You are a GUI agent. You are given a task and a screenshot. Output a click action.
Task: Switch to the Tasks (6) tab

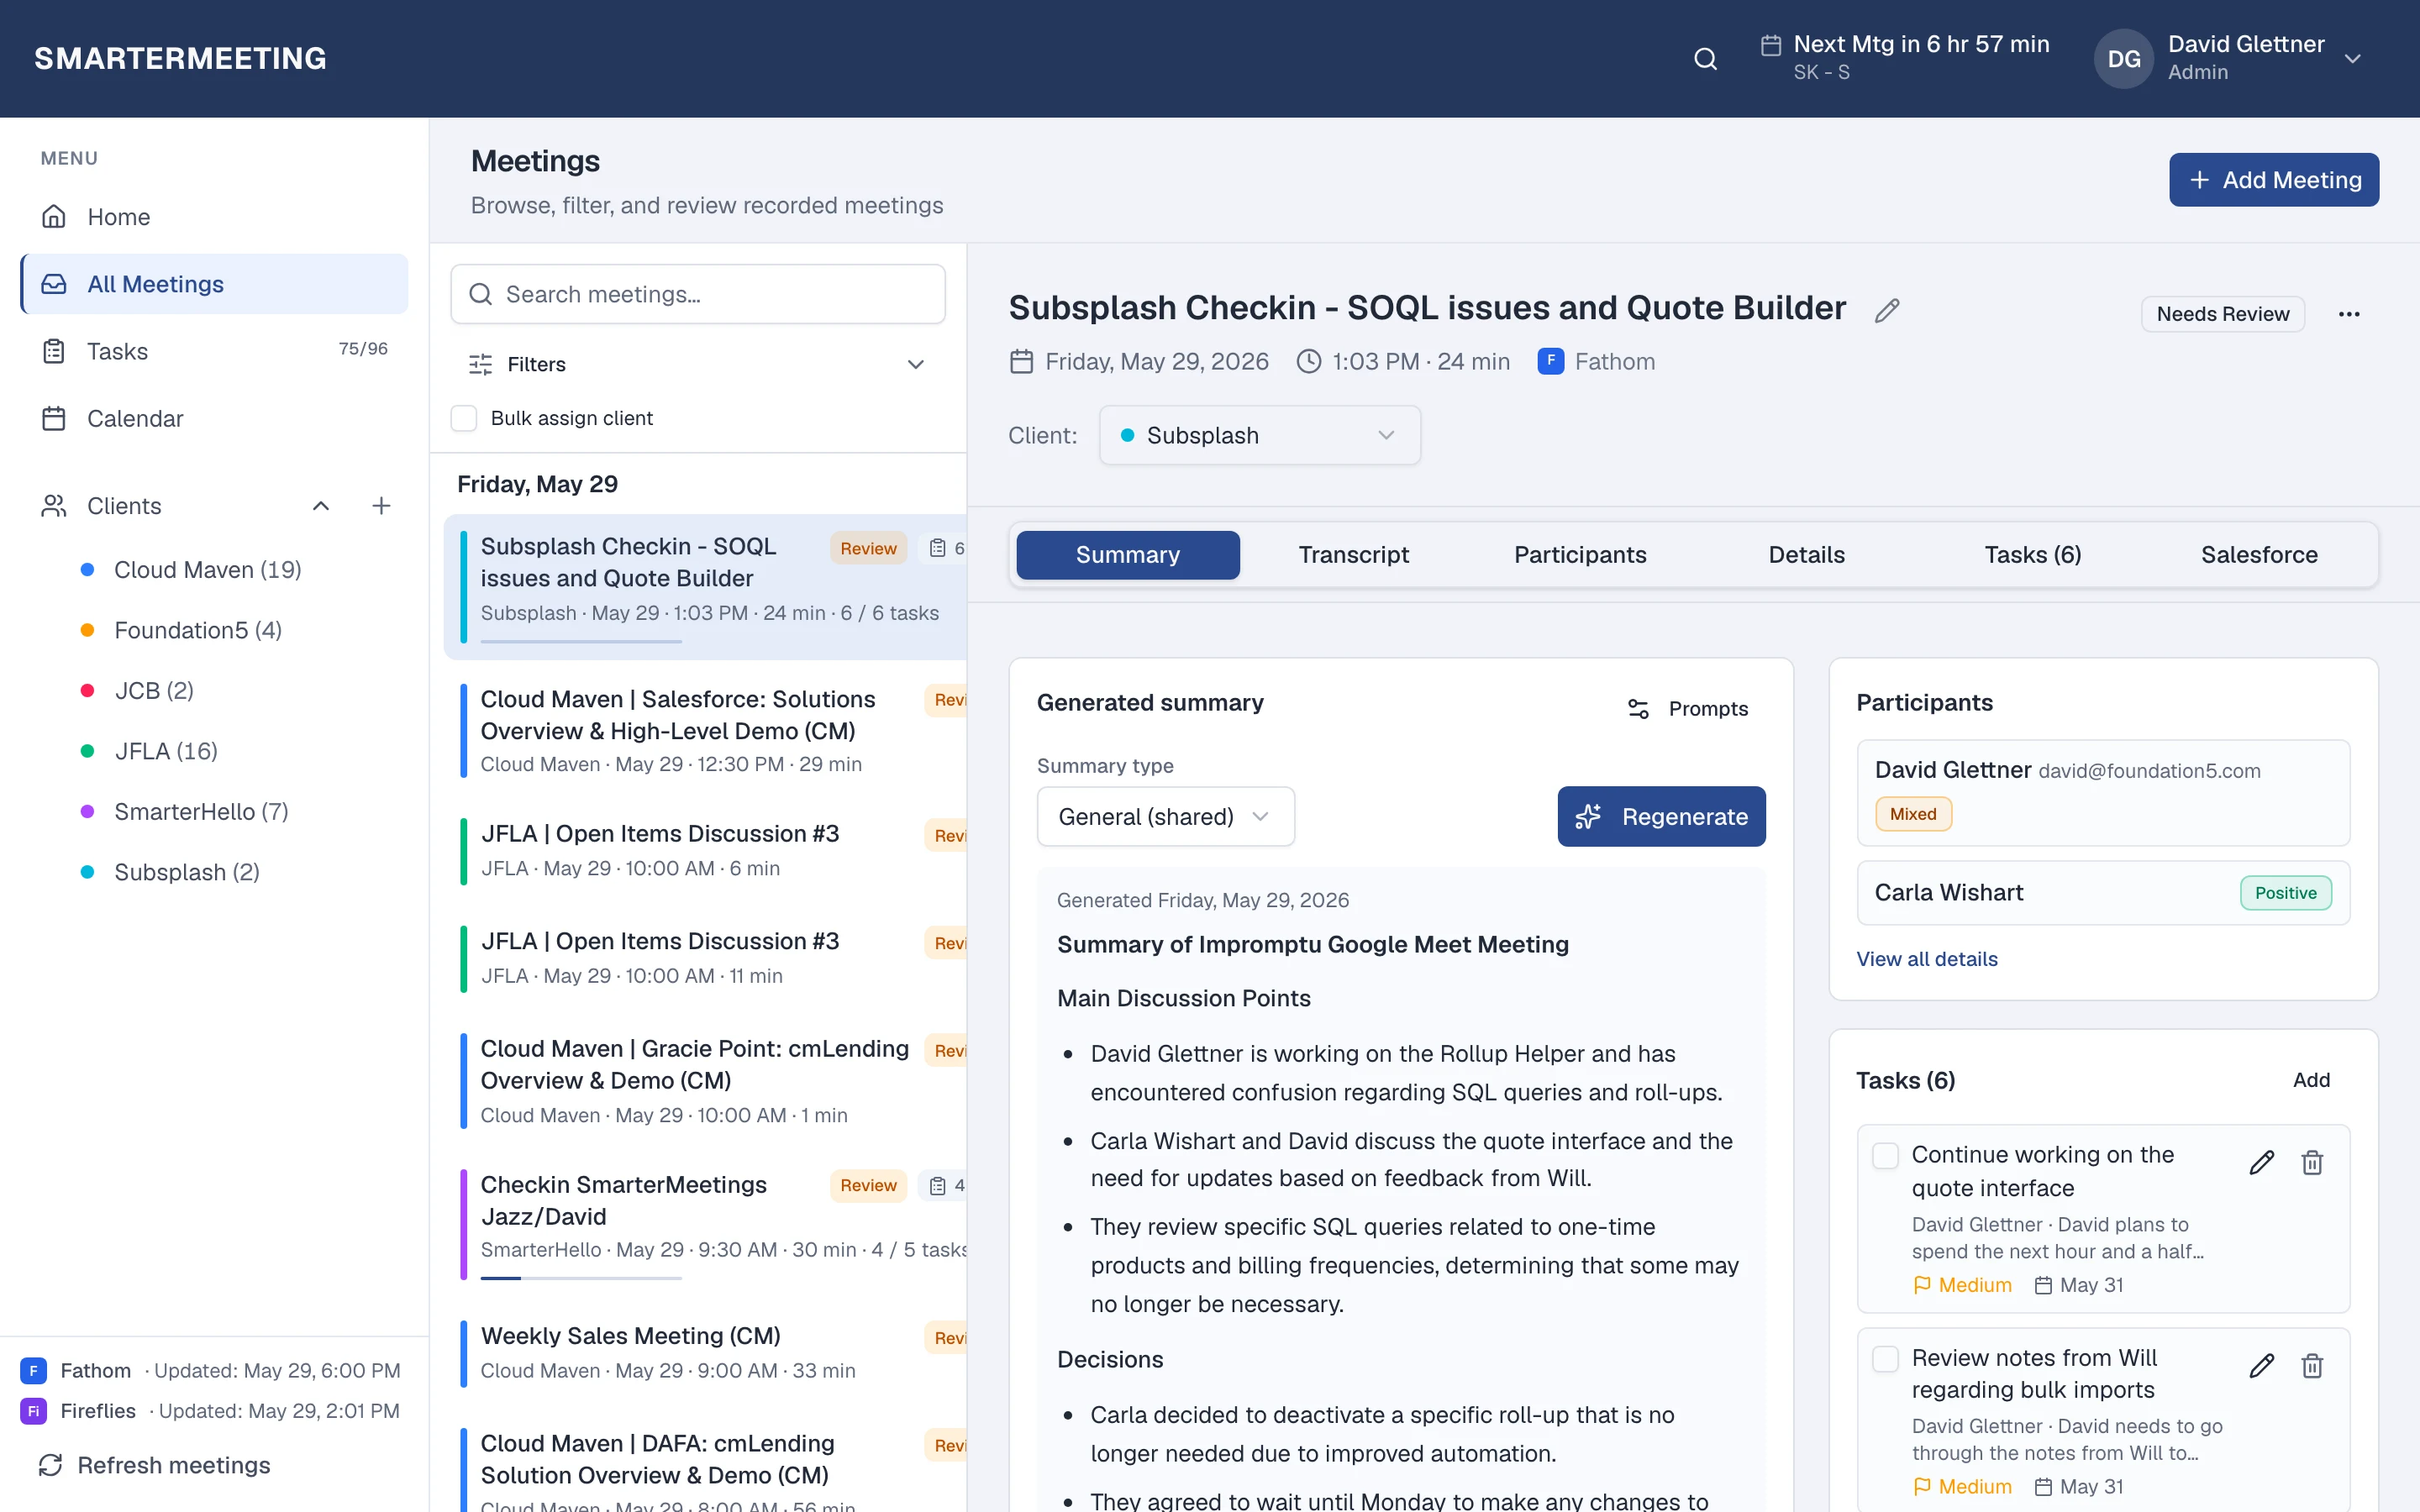pos(2033,555)
